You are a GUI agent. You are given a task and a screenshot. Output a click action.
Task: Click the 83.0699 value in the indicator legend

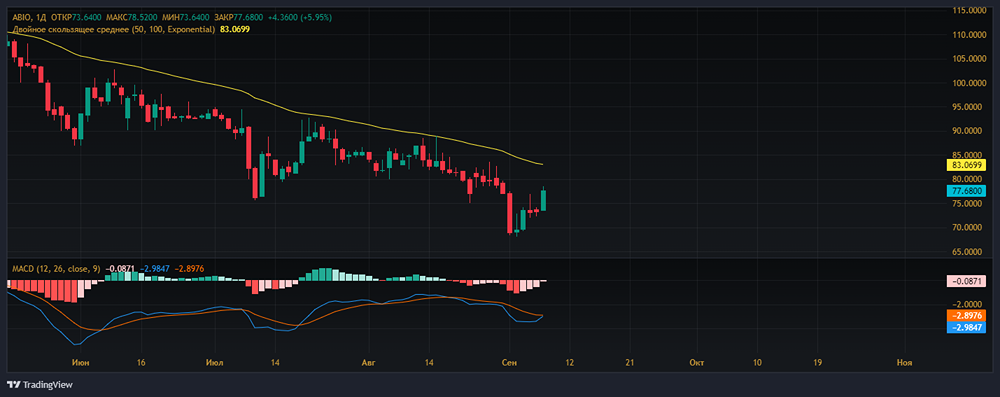(235, 29)
